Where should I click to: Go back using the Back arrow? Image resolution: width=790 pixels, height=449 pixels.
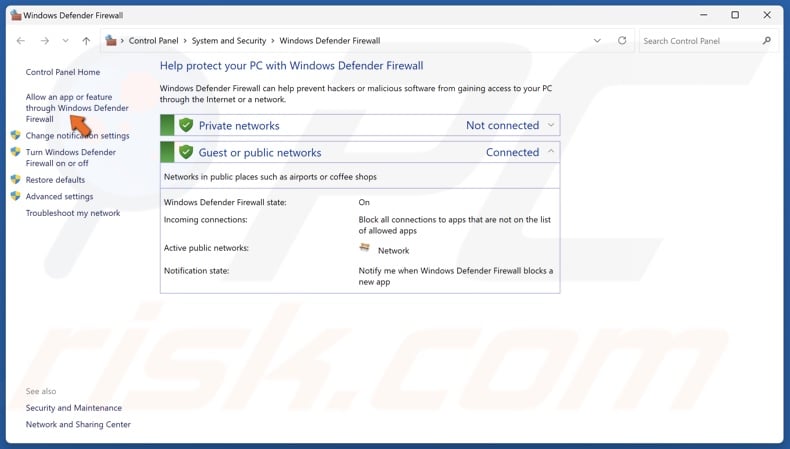point(21,41)
